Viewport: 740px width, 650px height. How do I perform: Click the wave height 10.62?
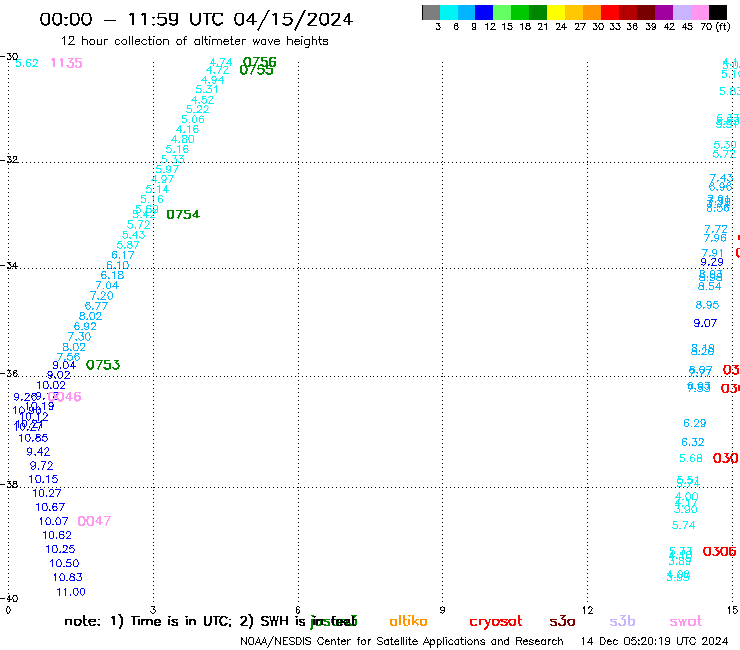(57, 535)
